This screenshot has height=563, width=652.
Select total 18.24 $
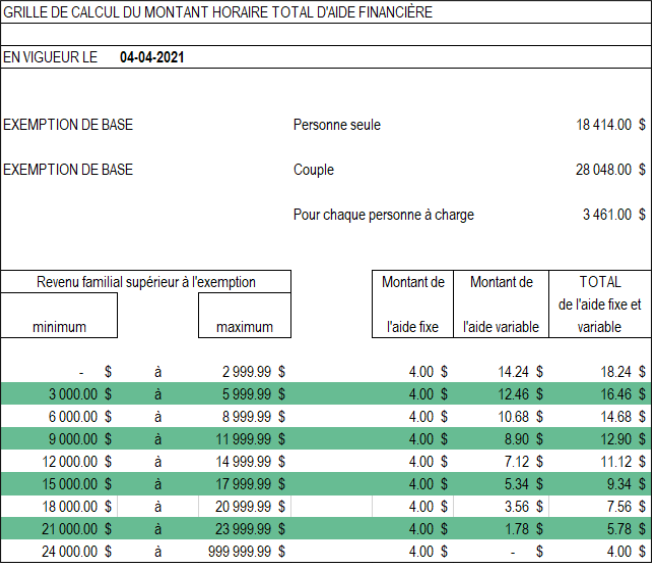623,371
